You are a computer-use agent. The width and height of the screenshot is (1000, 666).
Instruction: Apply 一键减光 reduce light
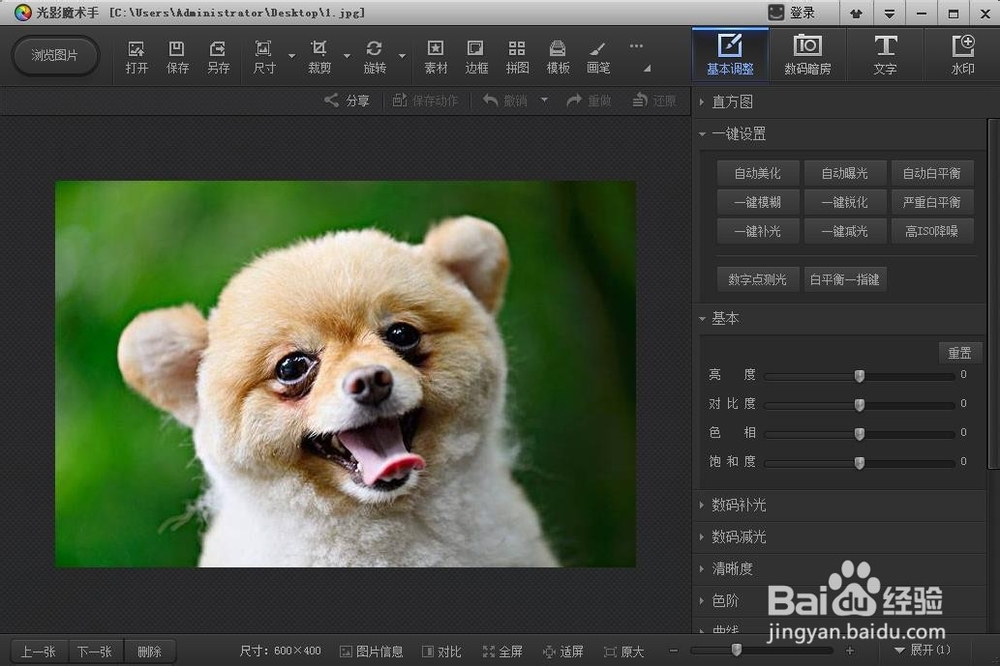(x=845, y=232)
